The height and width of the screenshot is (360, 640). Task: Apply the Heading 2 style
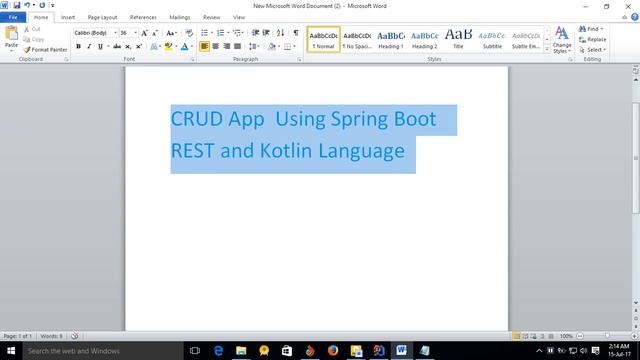coord(424,40)
